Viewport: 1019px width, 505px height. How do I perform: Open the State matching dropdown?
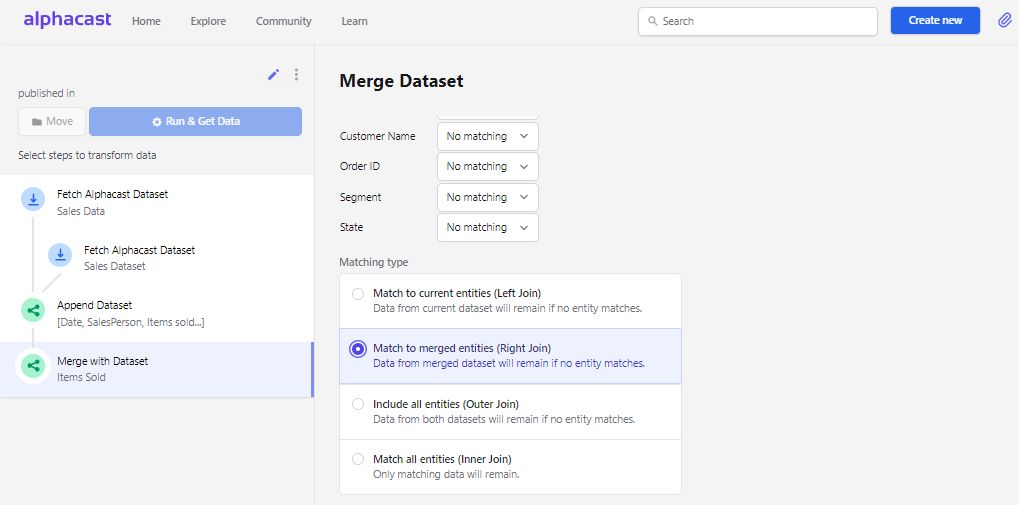487,227
